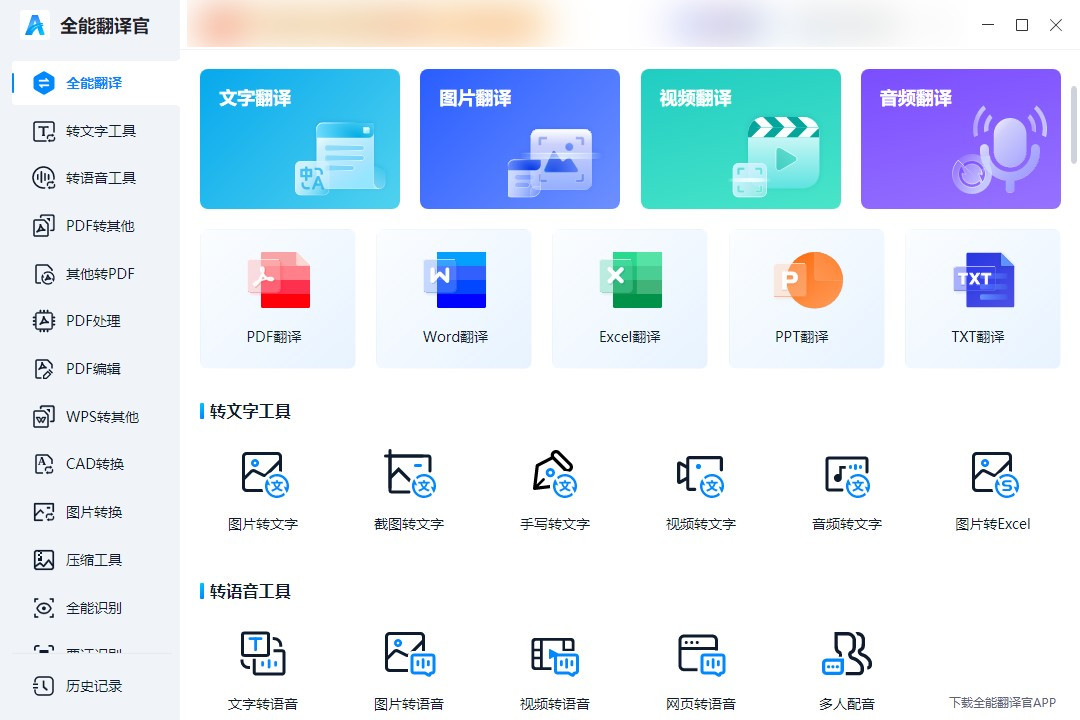Open Word翻译
The width and height of the screenshot is (1080, 720).
(x=453, y=298)
